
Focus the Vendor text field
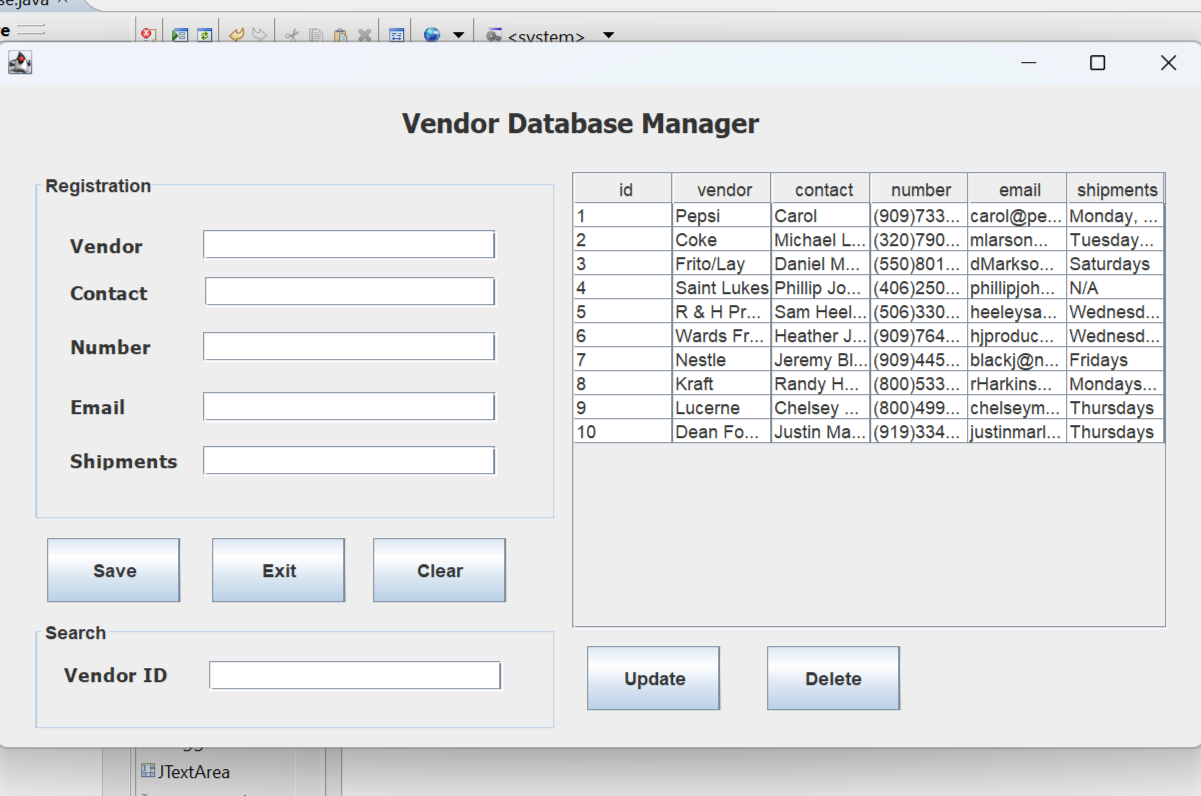349,245
